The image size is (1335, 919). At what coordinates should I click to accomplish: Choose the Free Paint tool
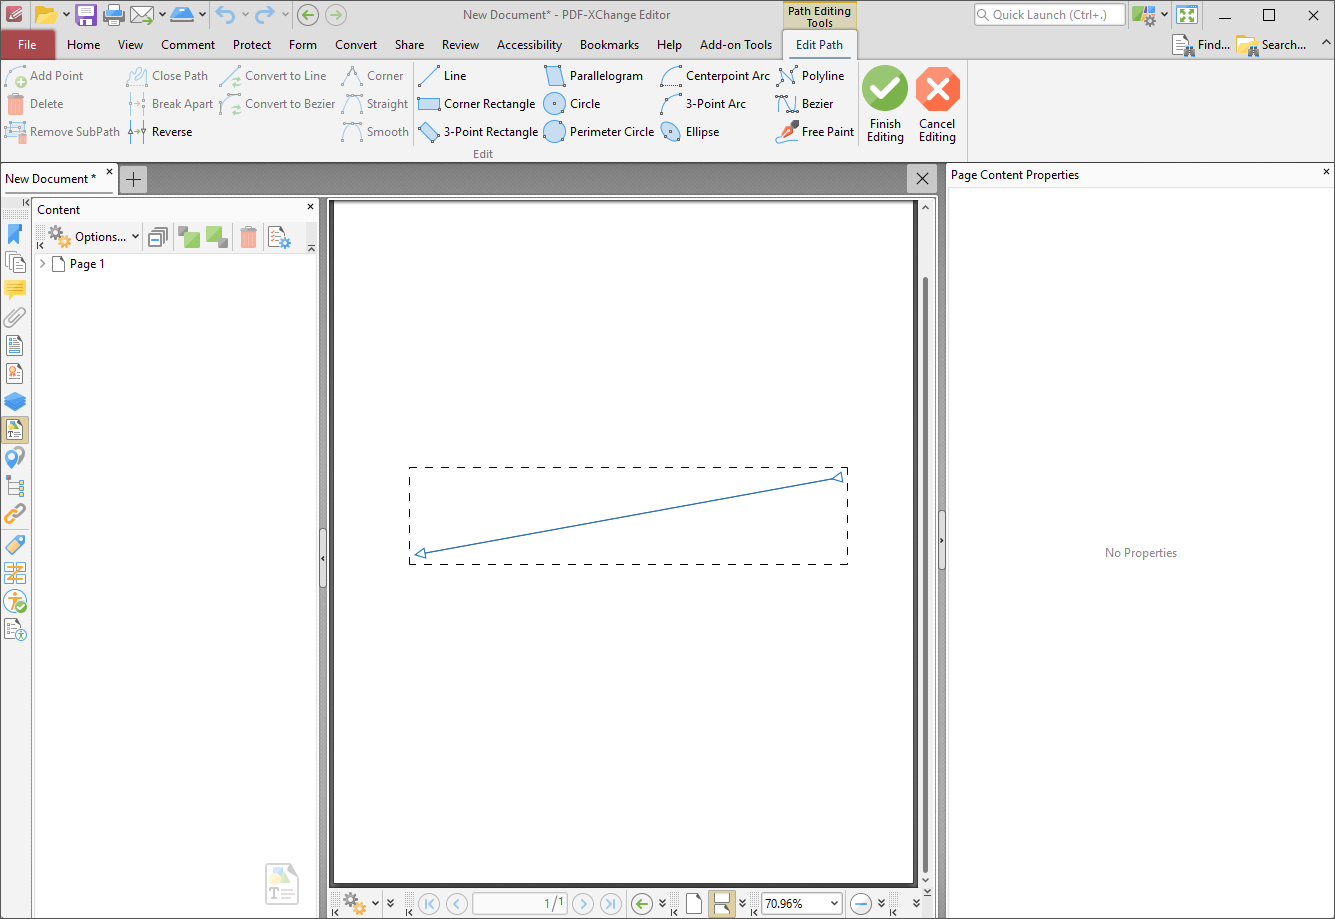(x=816, y=132)
